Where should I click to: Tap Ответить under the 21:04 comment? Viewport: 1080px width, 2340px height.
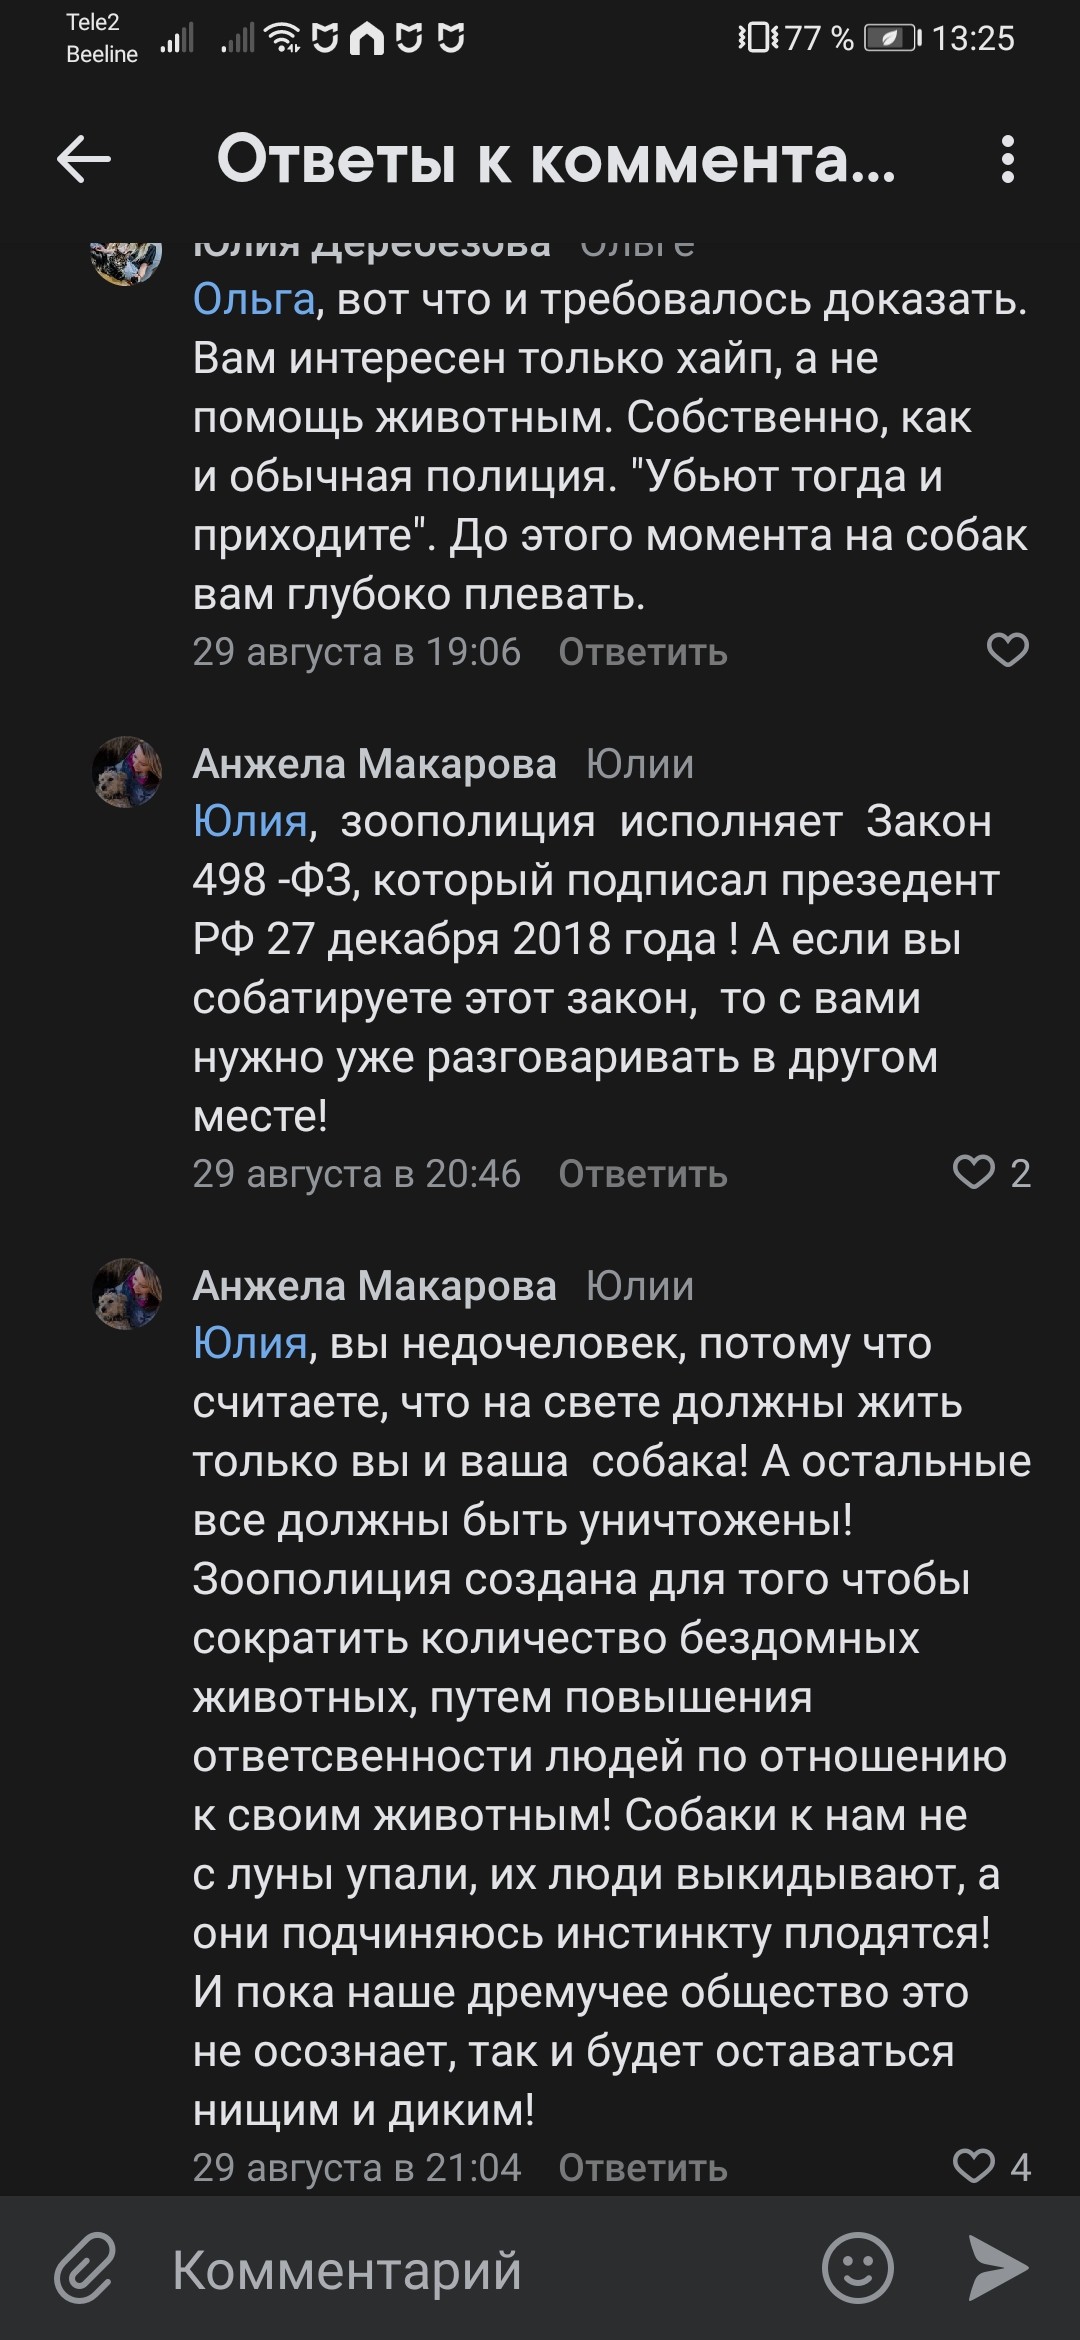pos(643,2168)
